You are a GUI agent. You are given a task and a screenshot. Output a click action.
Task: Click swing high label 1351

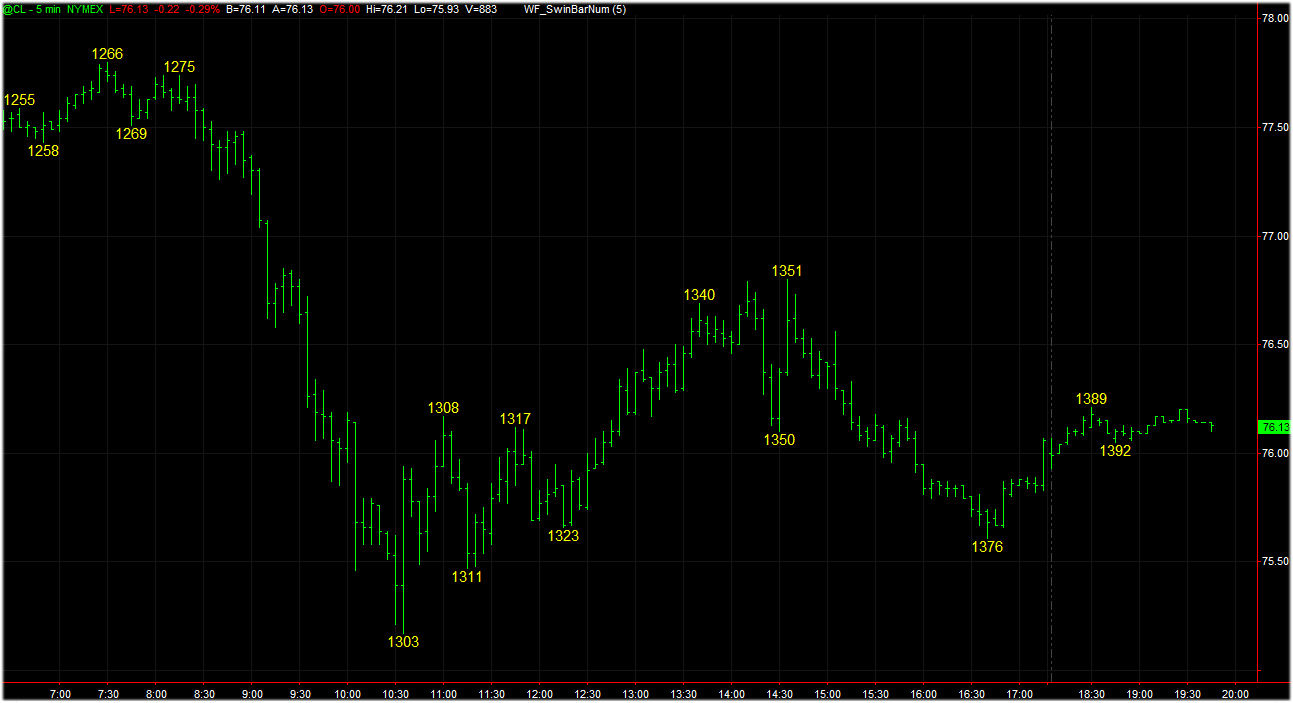pos(787,271)
